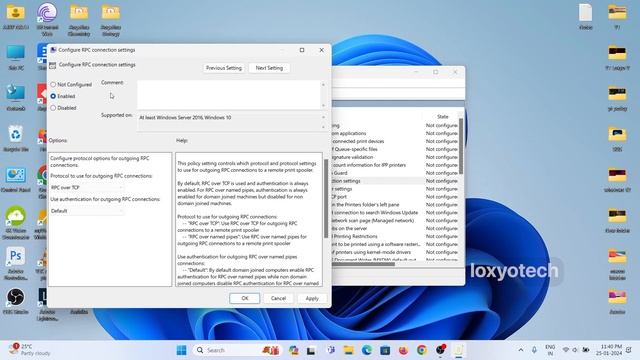Select the This PC desktop icon
640x360 pixels.
[16, 58]
